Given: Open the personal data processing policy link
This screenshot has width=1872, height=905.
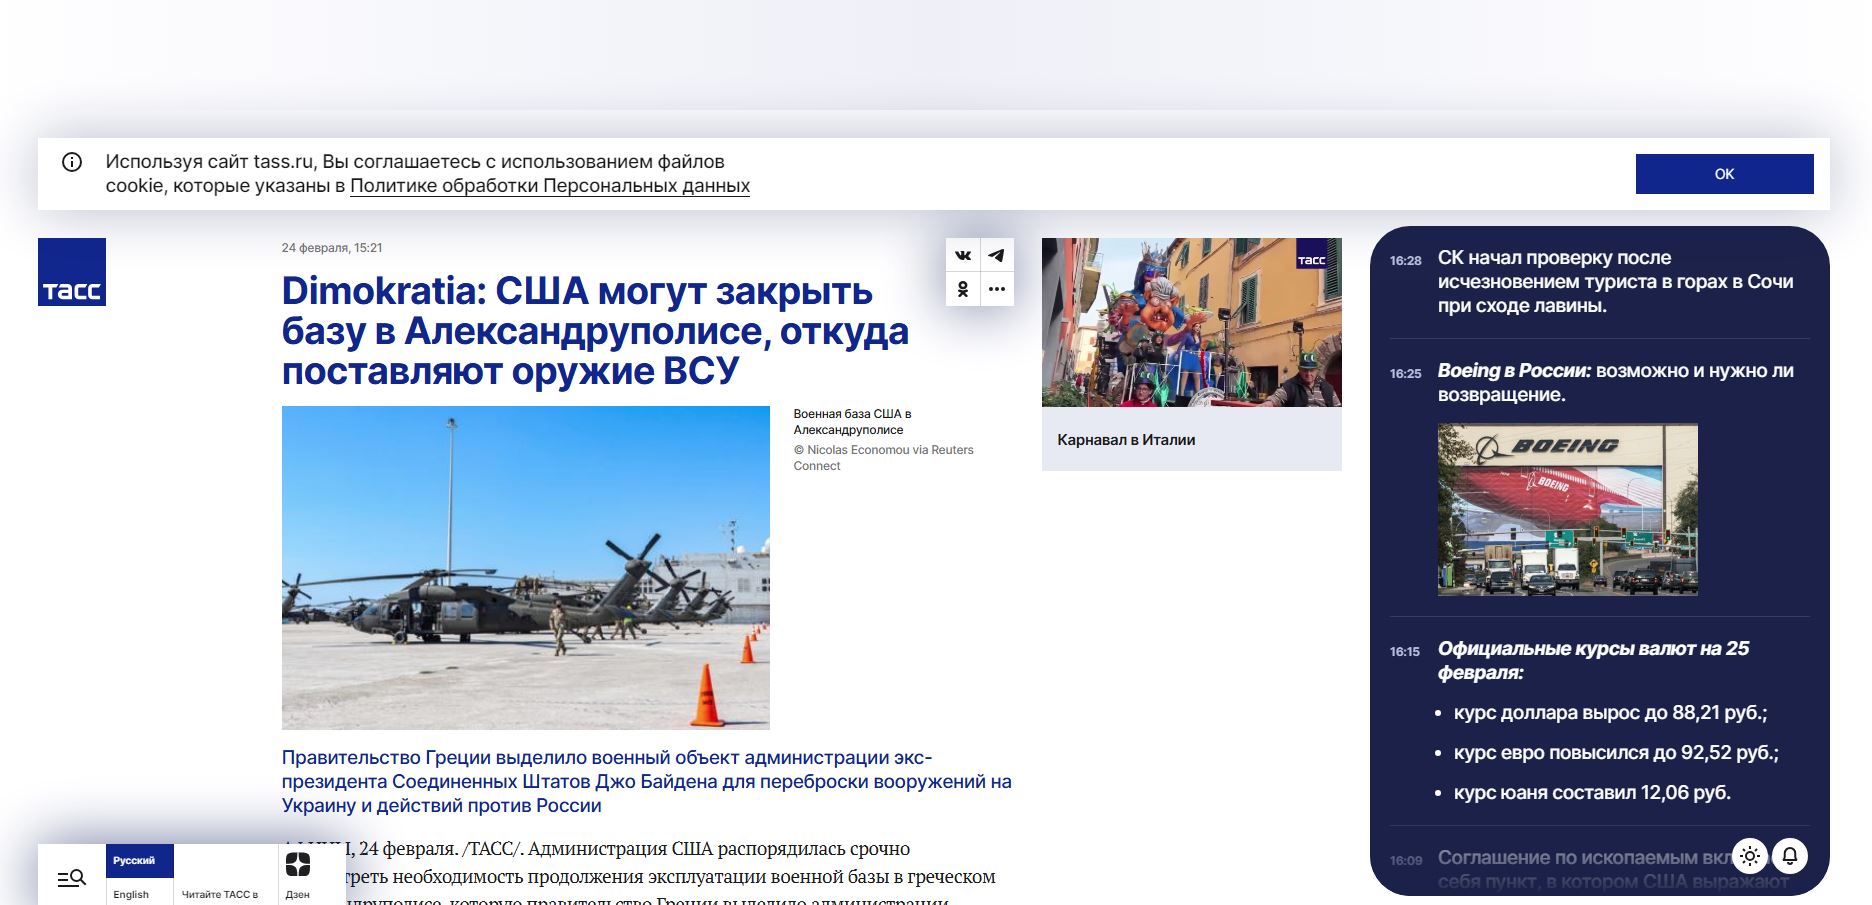Looking at the screenshot, I should click(550, 186).
